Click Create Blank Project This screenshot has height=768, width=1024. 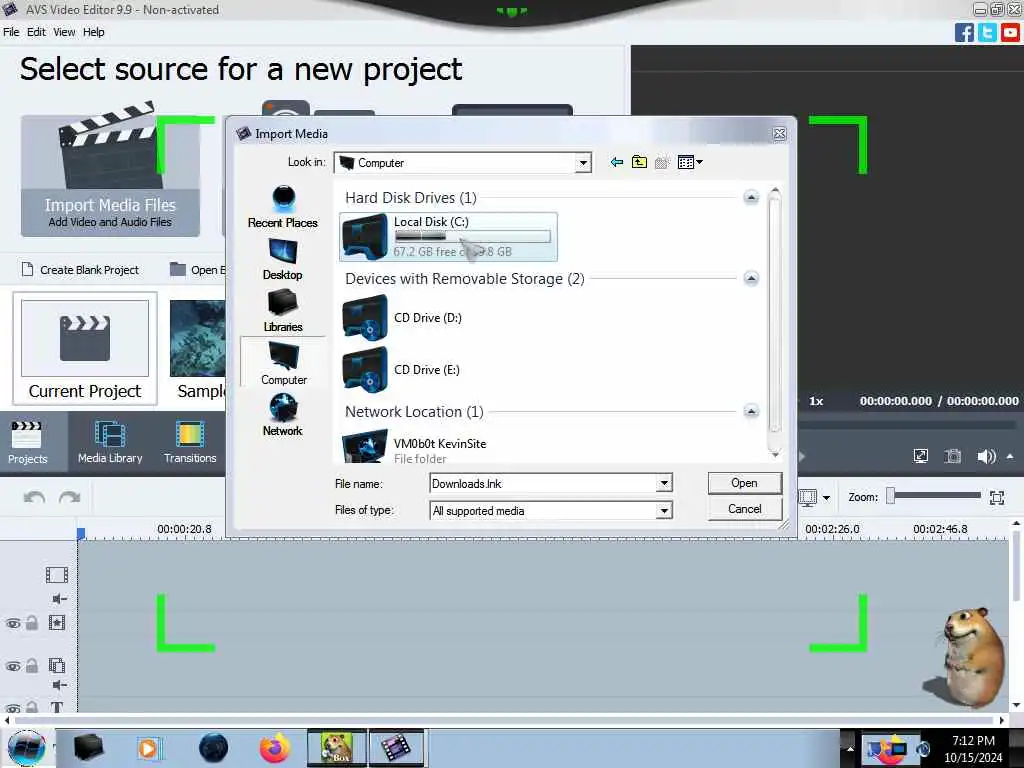point(80,270)
